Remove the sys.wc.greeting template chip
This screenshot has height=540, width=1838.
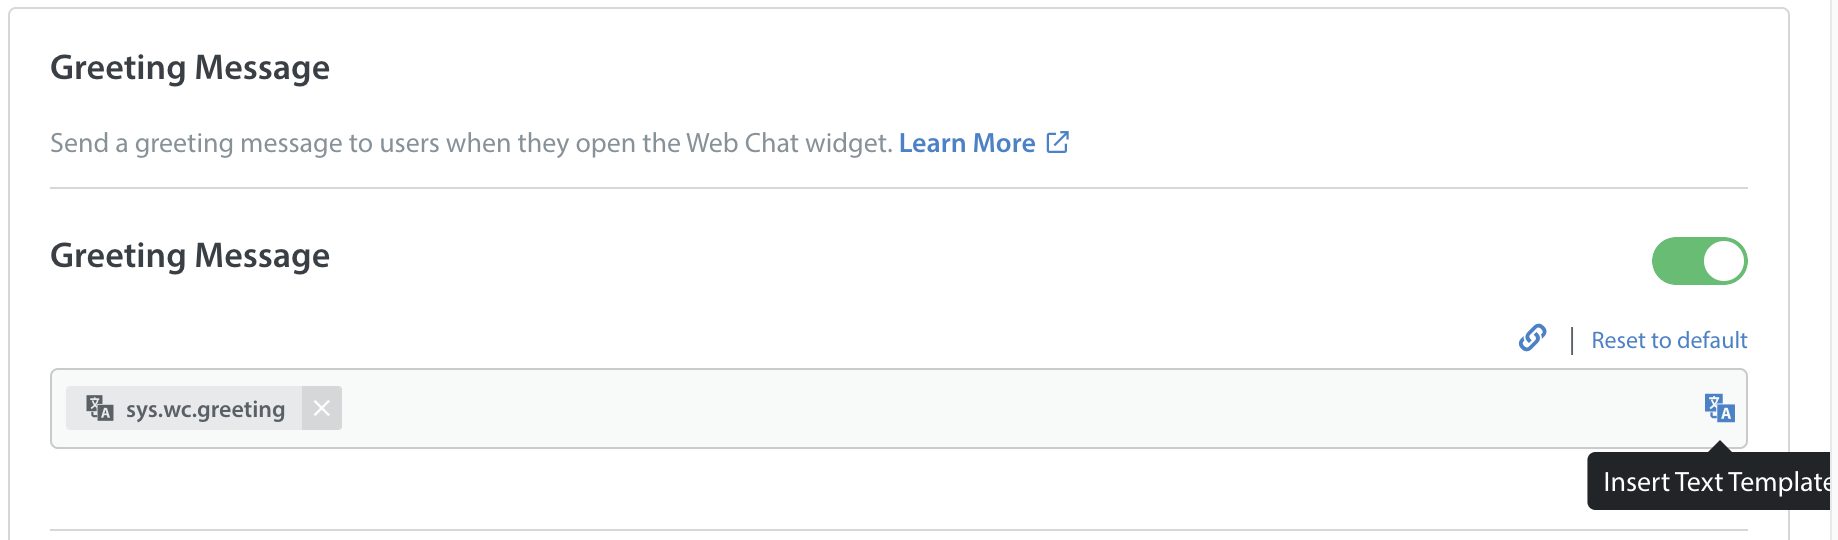coord(321,408)
